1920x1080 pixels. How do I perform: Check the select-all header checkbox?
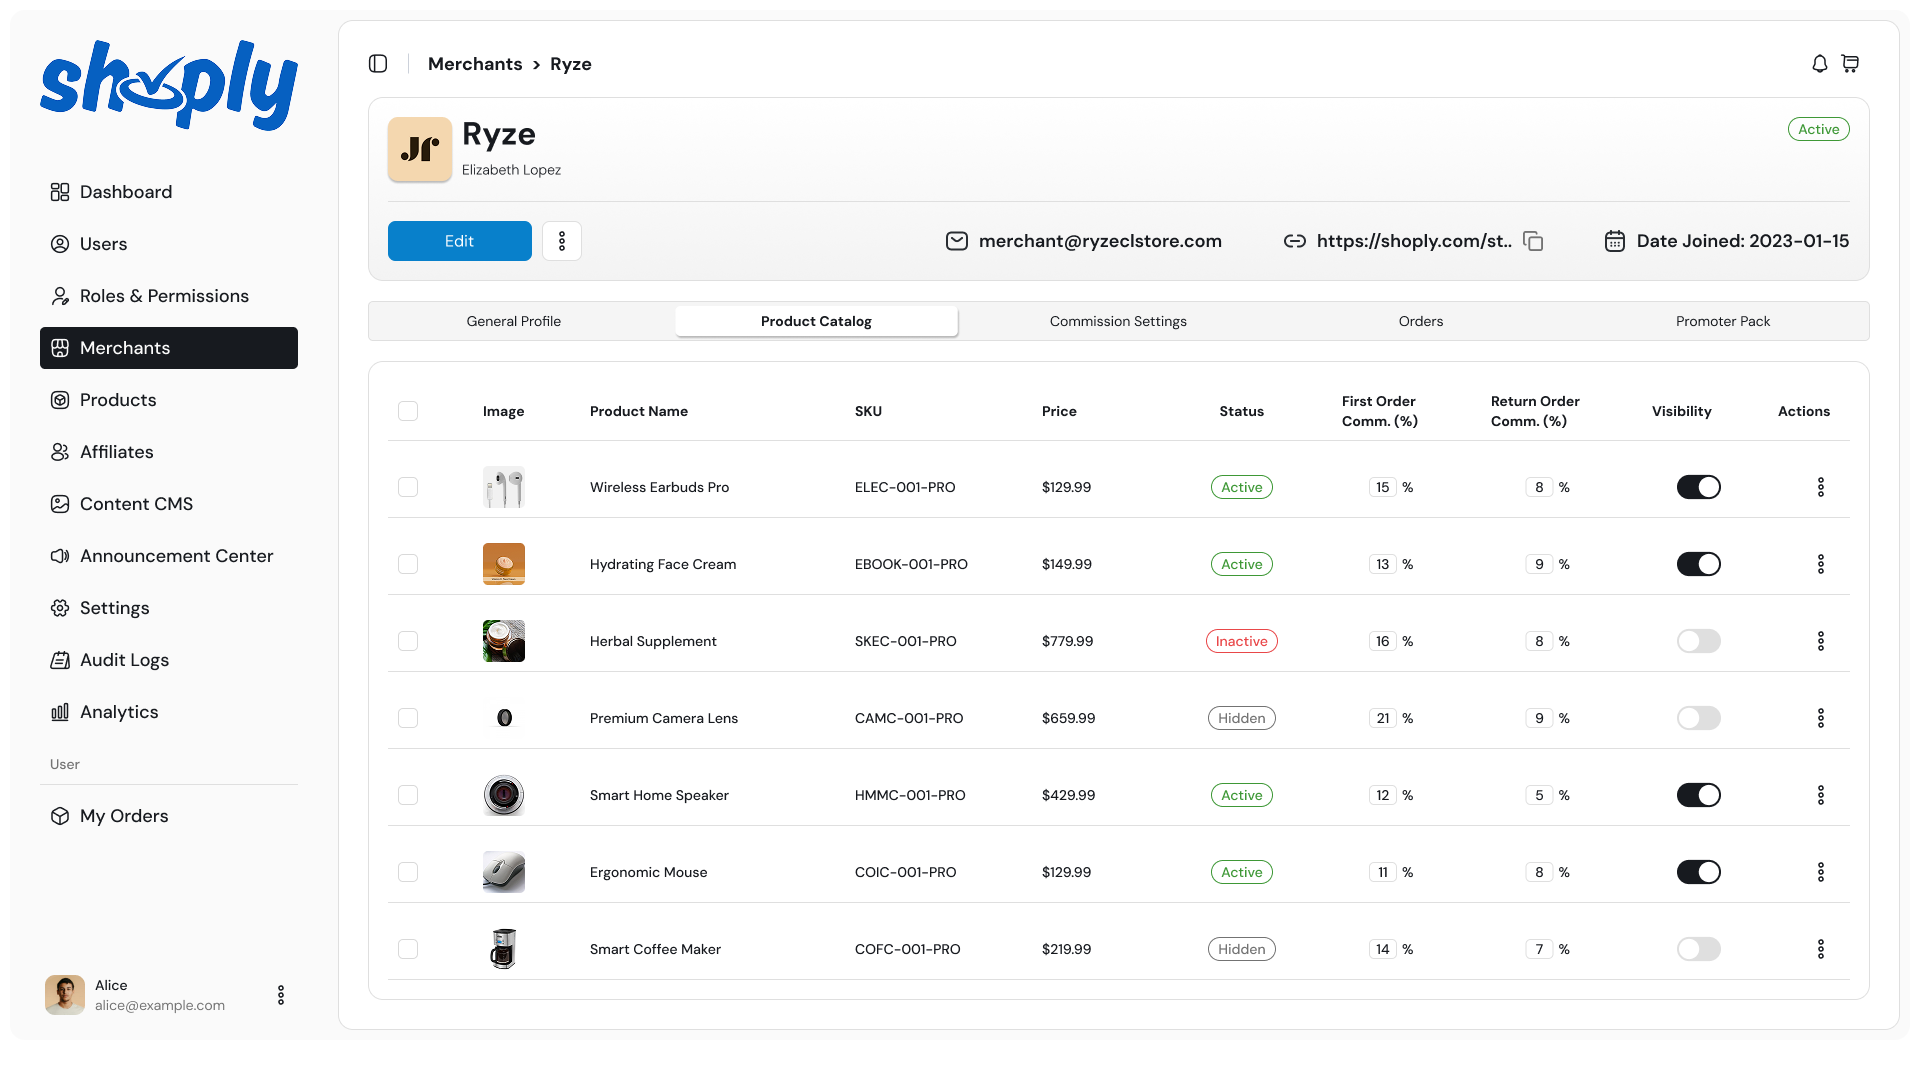coord(408,411)
